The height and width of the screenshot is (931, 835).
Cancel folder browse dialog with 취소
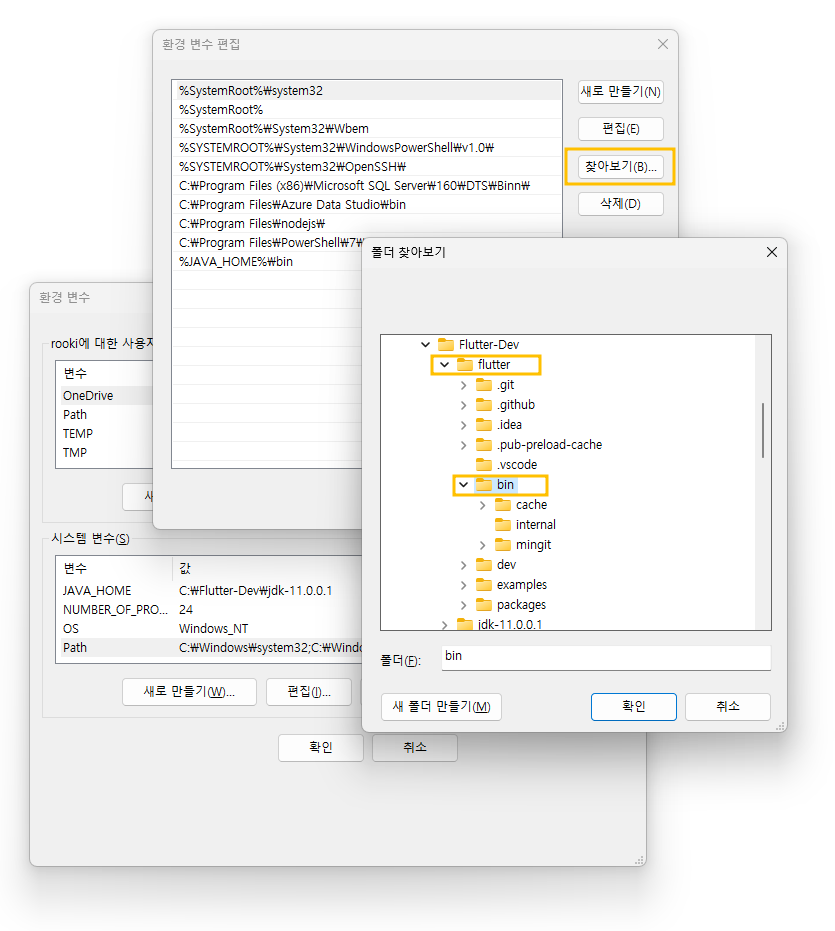coord(728,707)
